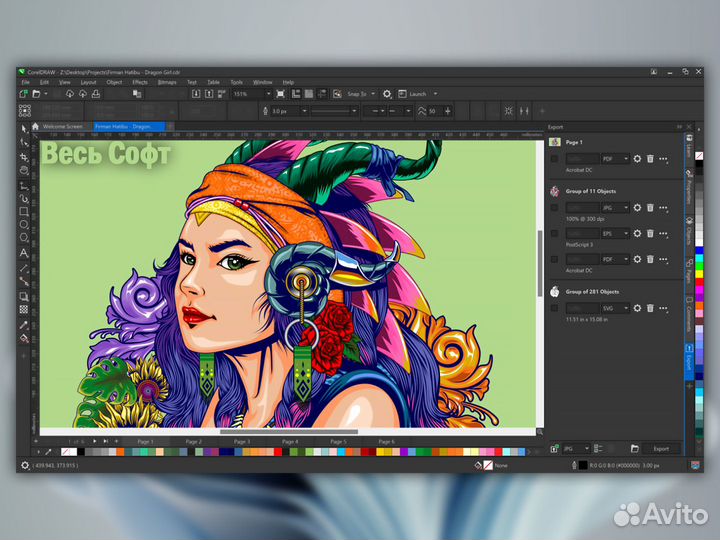
Task: Select the Transparency tool
Action: (x=24, y=309)
